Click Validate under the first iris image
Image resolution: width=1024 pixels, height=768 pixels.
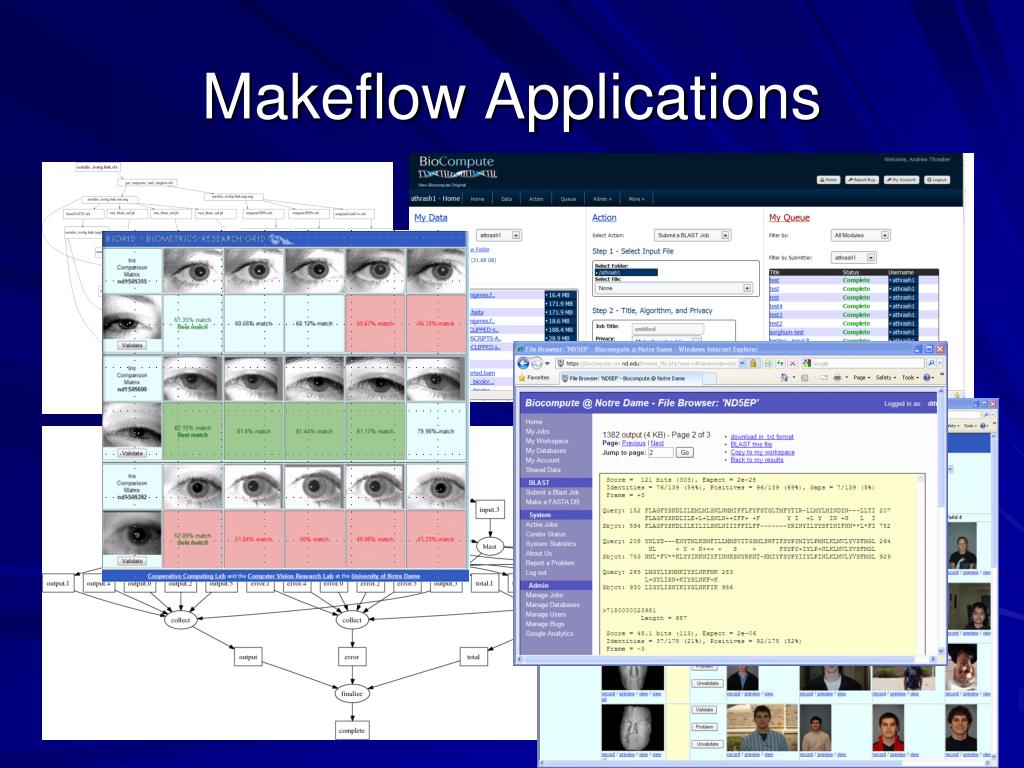(132, 345)
